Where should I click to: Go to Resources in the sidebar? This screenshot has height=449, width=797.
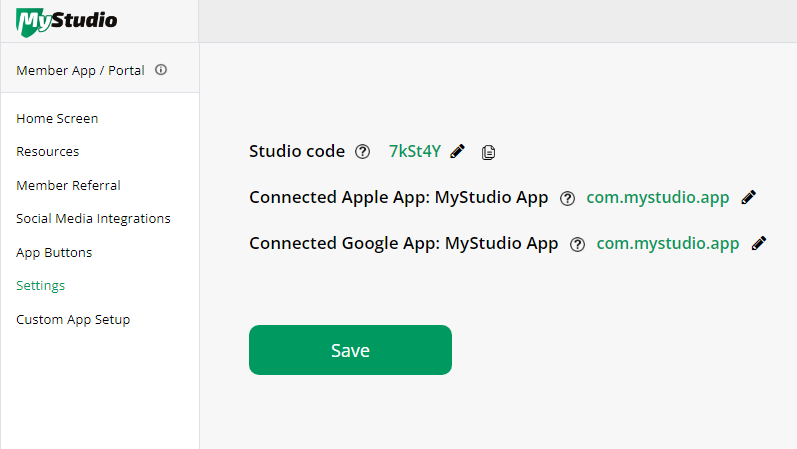48,152
